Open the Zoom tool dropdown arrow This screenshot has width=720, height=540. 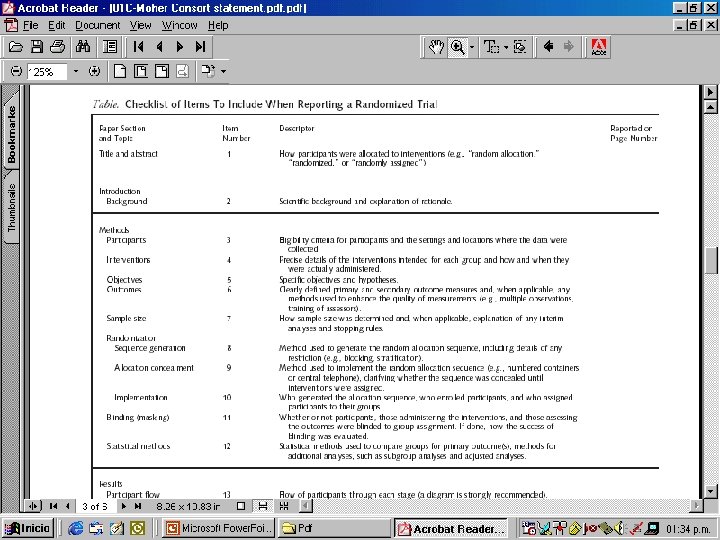472,47
